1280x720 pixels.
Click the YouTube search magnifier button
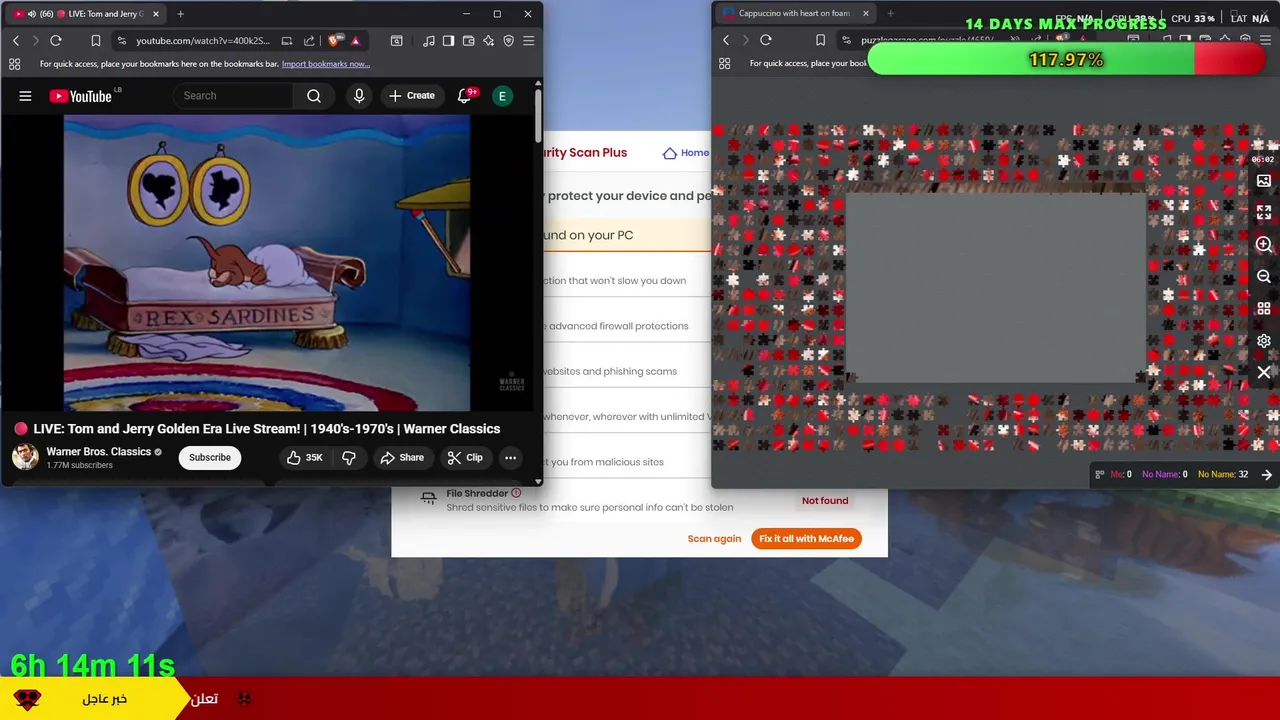314,96
